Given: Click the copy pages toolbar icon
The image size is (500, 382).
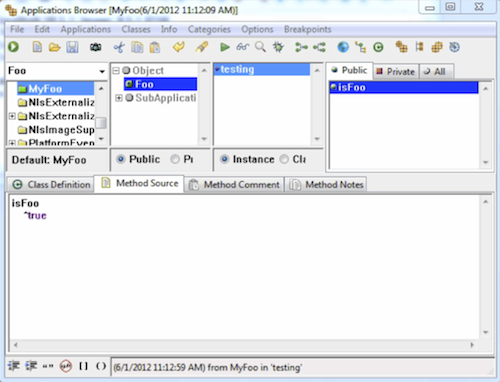Looking at the screenshot, I should [x=137, y=47].
